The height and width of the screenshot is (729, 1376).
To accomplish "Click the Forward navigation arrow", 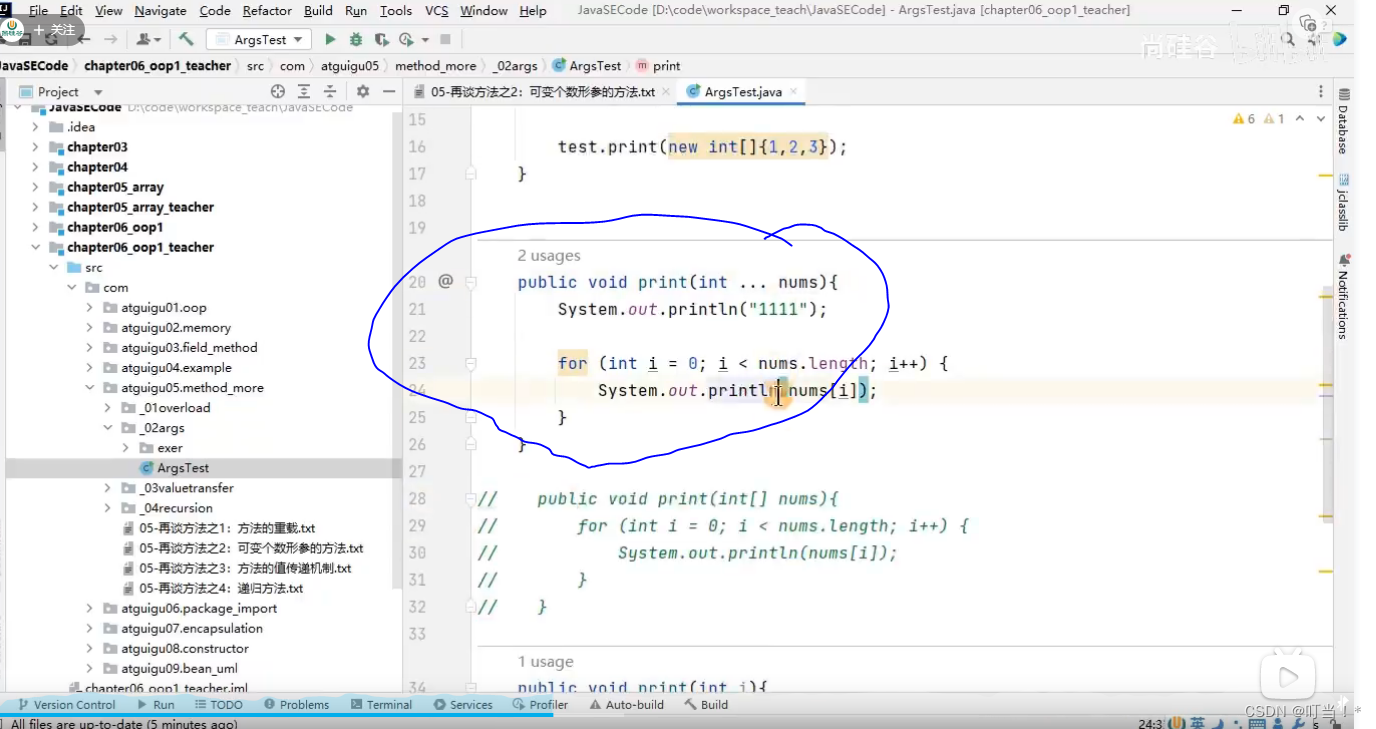I will (110, 39).
